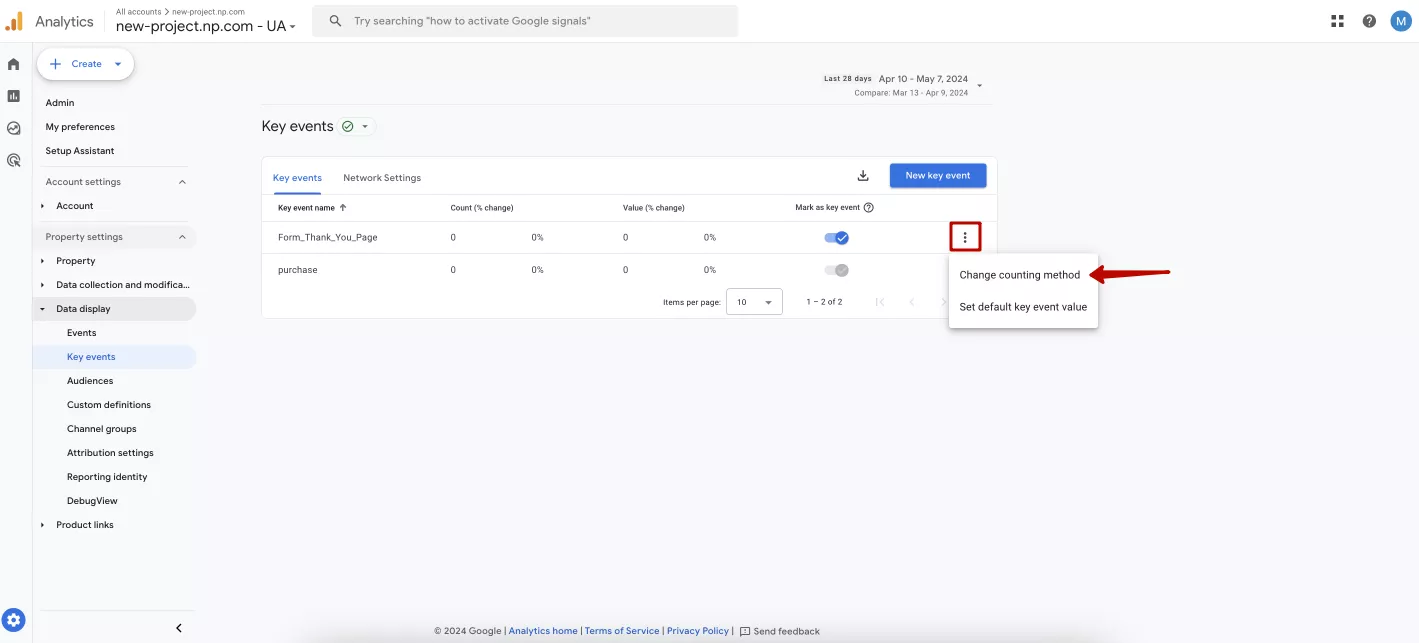The image size is (1419, 643).
Task: Open Channel groups in sidebar
Action: [x=102, y=429]
